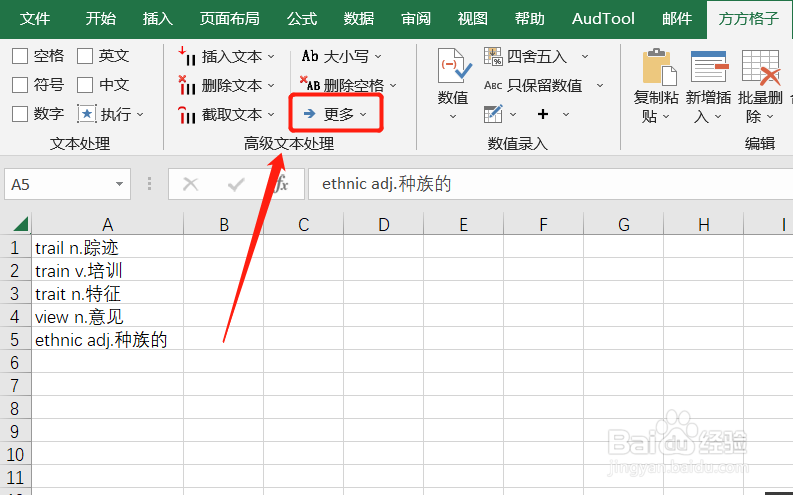Toggle the Symbol (符号) checkbox

click(x=19, y=84)
